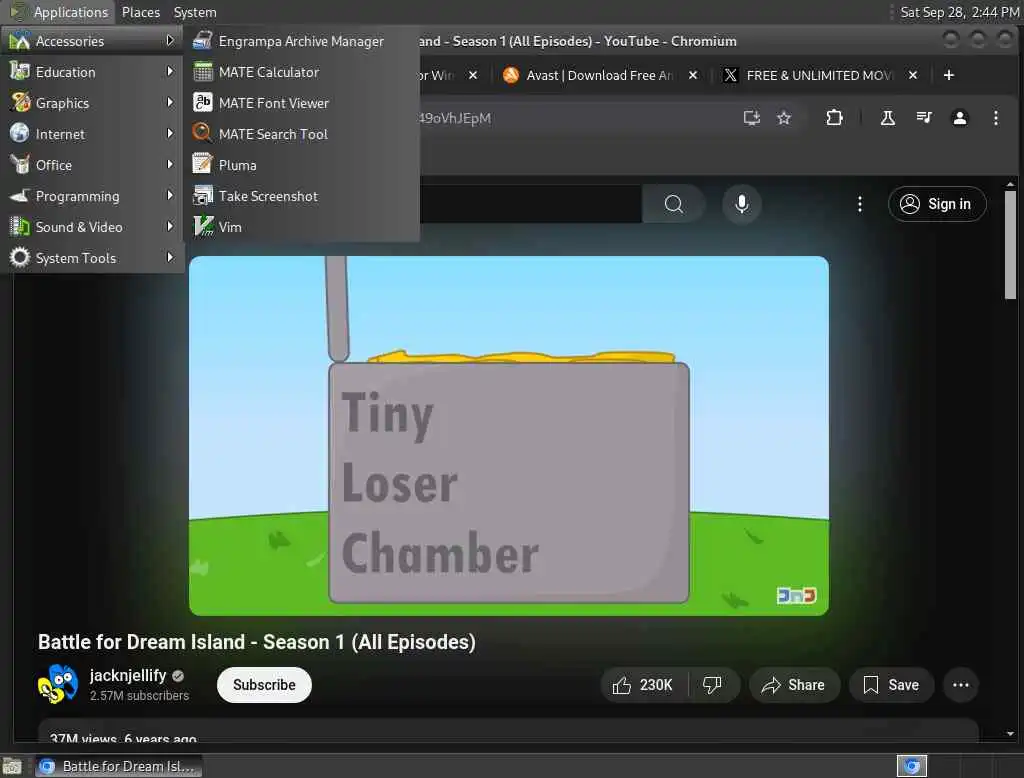
Task: Open the jacknjellify channel avatar
Action: point(57,685)
